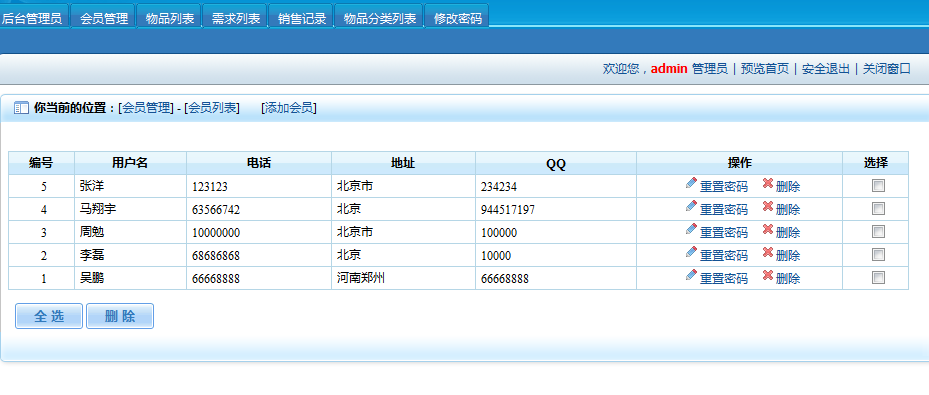Click the username 吴鹏
This screenshot has width=929, height=395.
click(x=92, y=278)
